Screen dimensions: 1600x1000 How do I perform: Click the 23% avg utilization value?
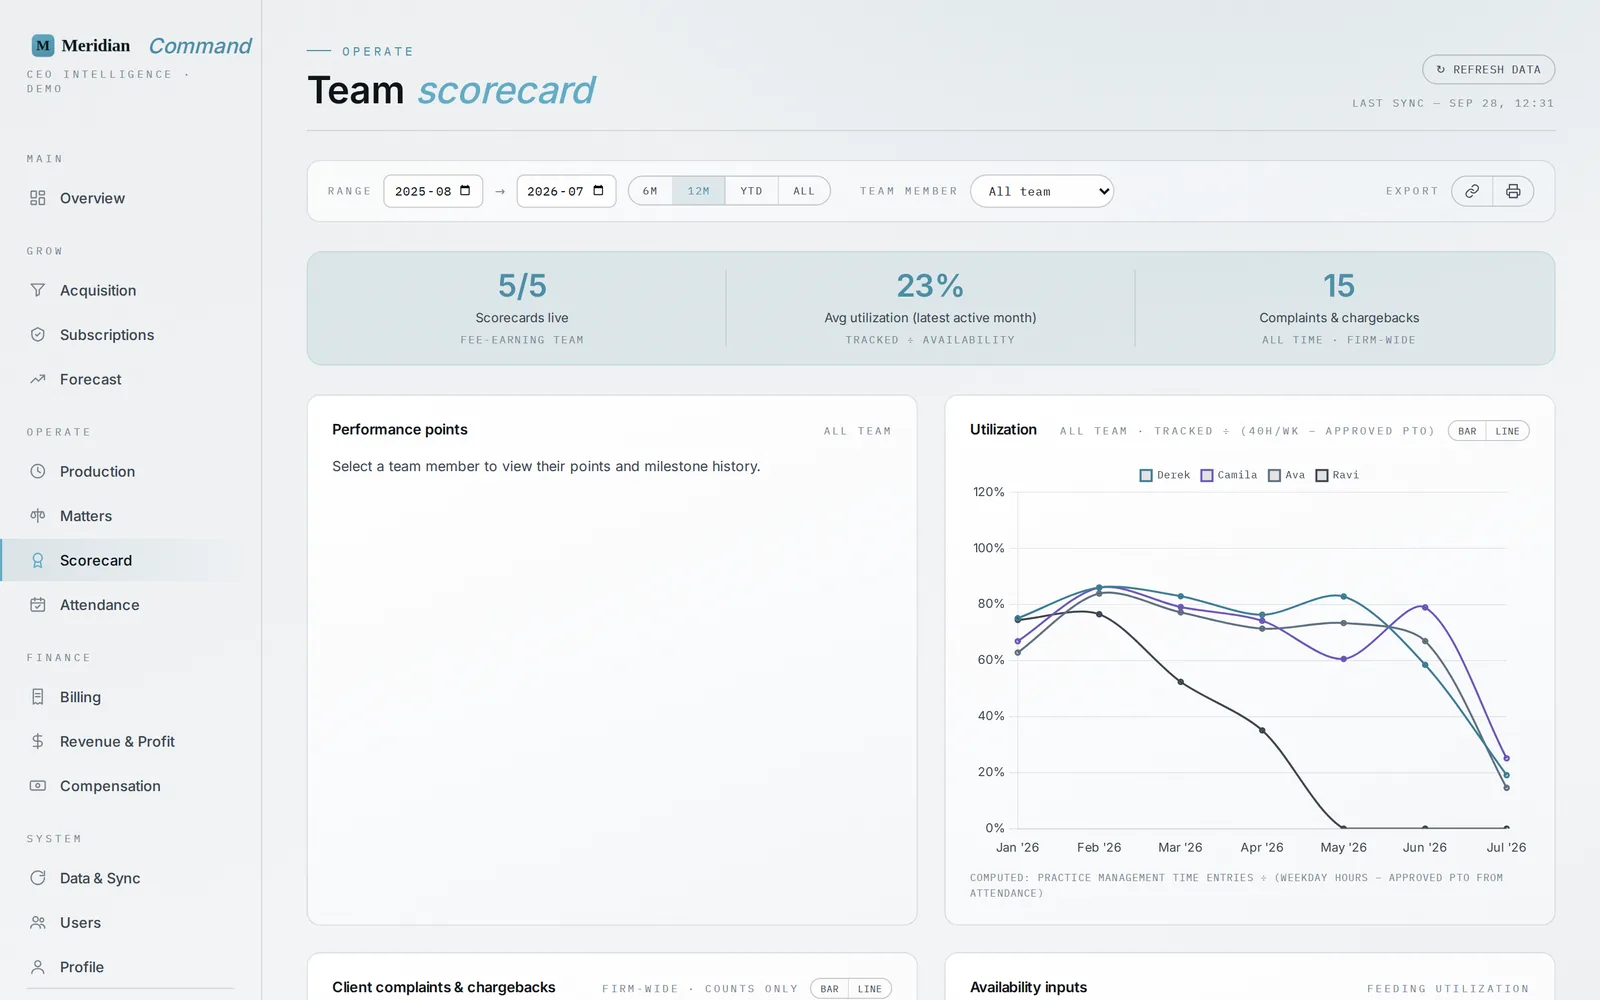point(930,286)
